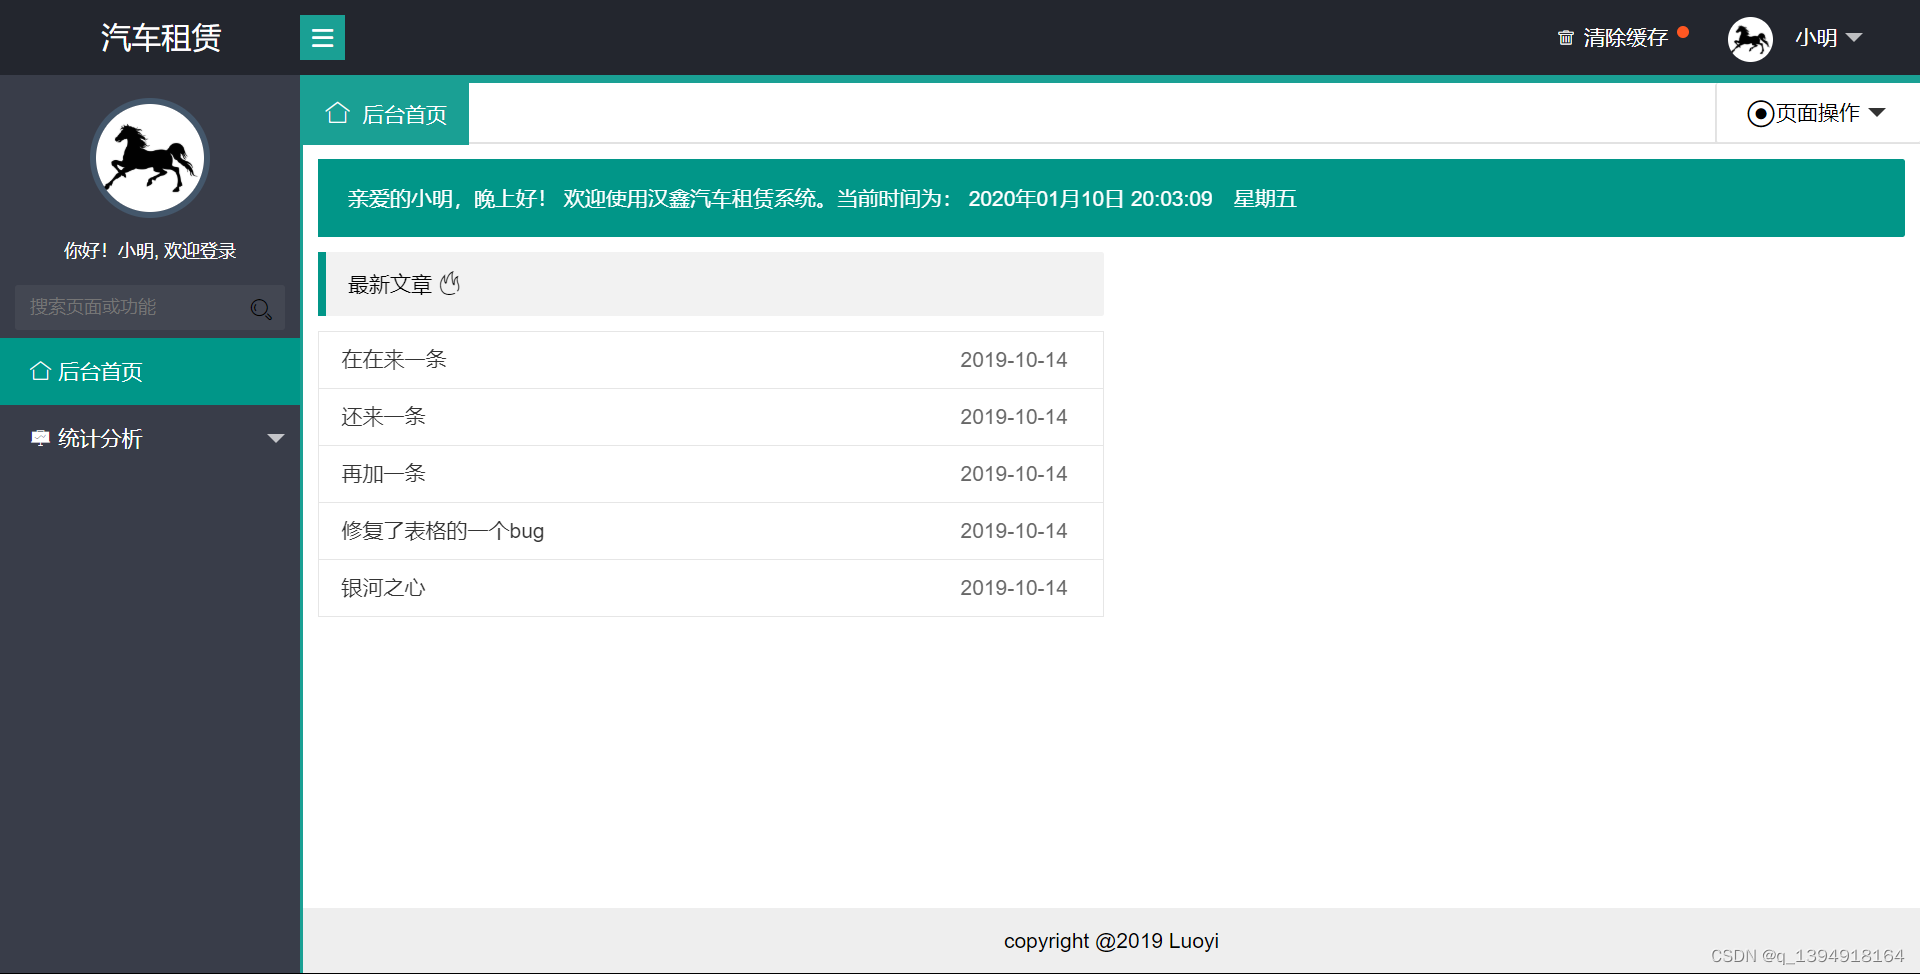
Task: Click the 最新文章 section heading
Action: (x=389, y=285)
